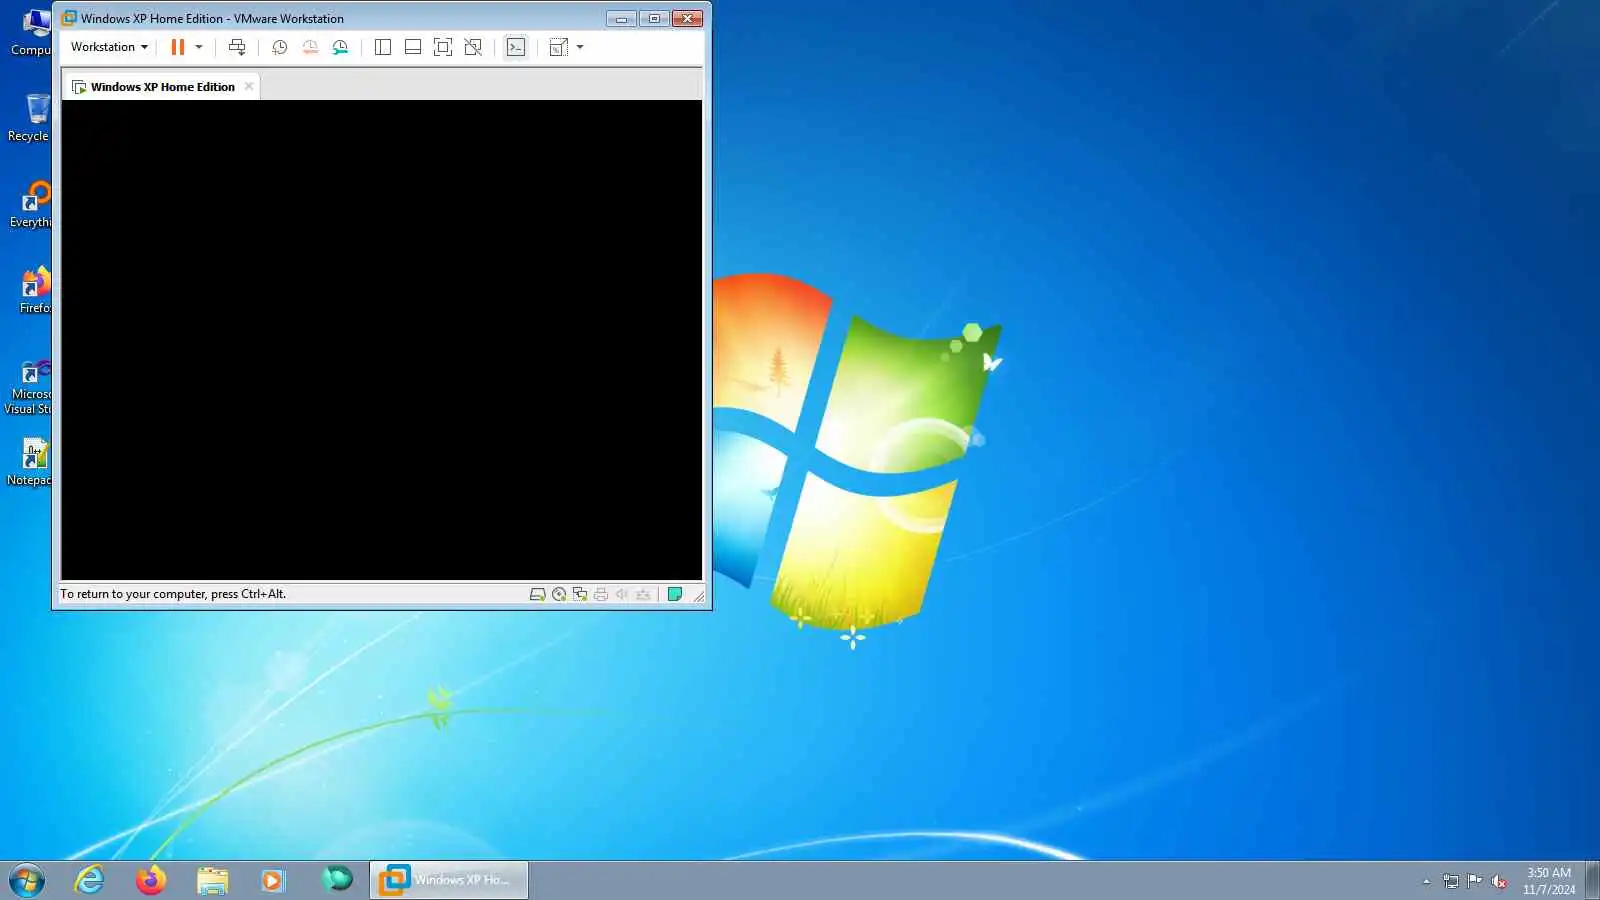Viewport: 1600px width, 900px height.
Task: Select the Notepad++ desktop shortcut
Action: point(29,462)
